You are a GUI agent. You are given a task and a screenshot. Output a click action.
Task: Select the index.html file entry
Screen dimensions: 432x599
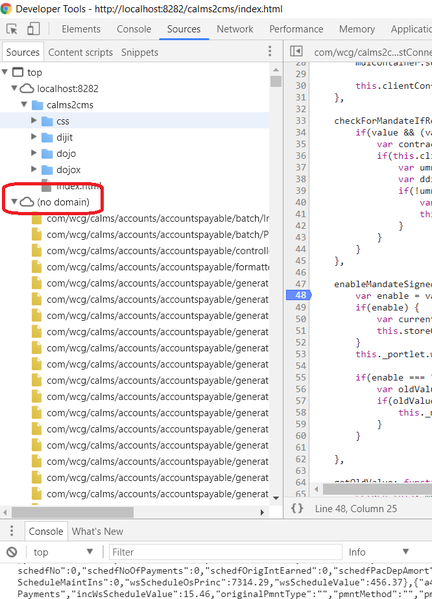[x=79, y=186]
